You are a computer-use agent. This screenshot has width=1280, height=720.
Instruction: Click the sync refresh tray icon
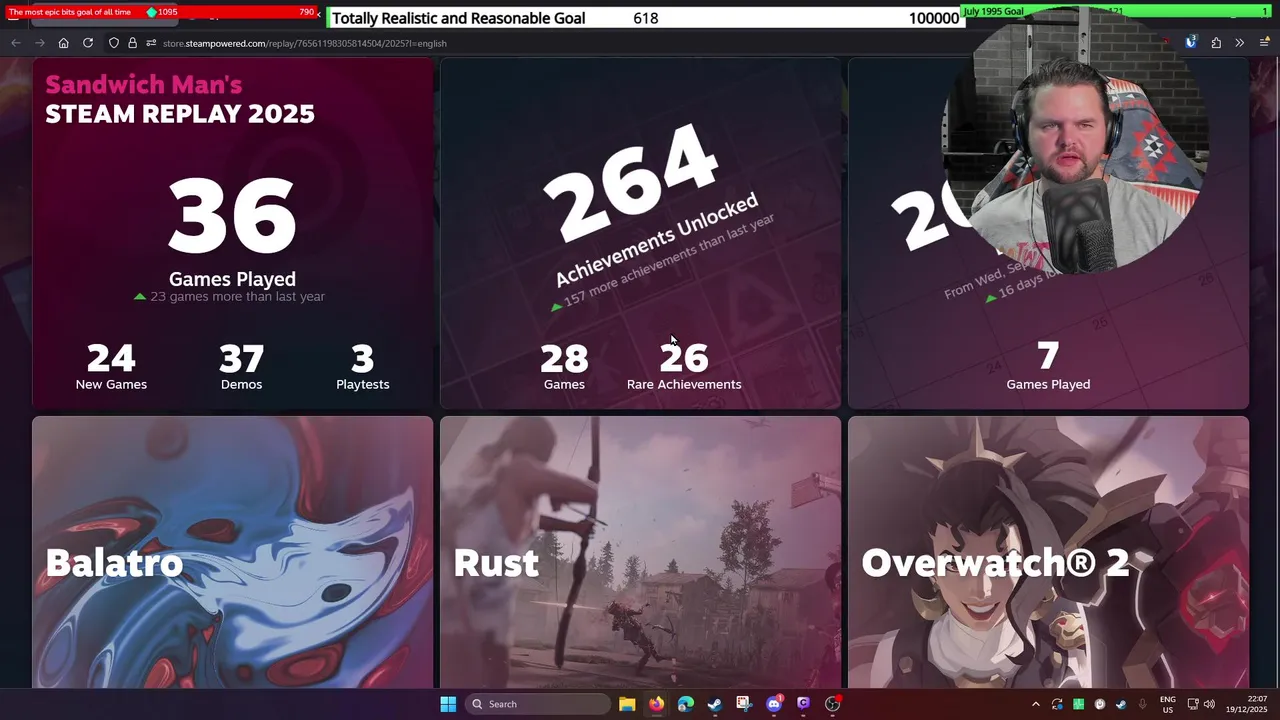pos(1057,704)
